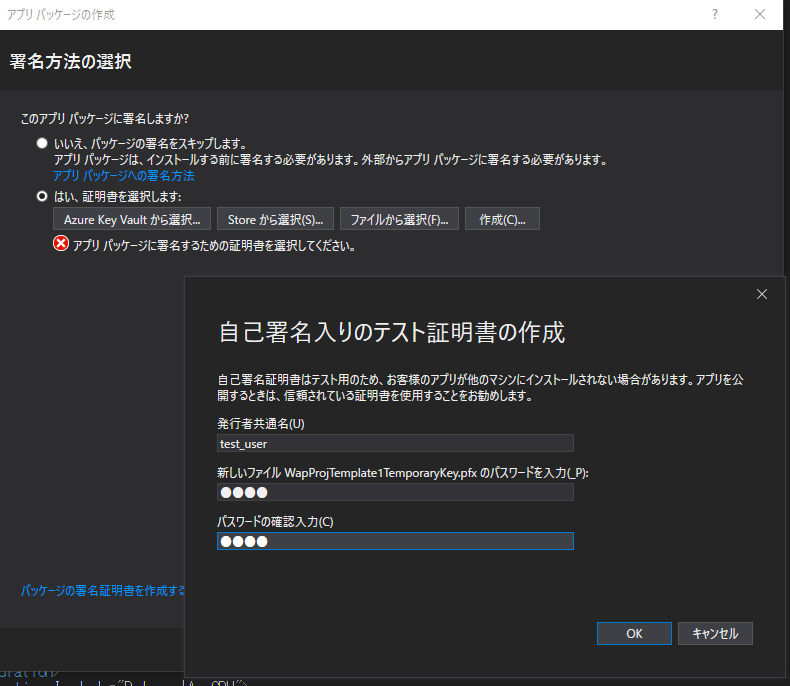790x686 pixels.
Task: Click the heading '署名方法の選択'
Action: coord(71,61)
